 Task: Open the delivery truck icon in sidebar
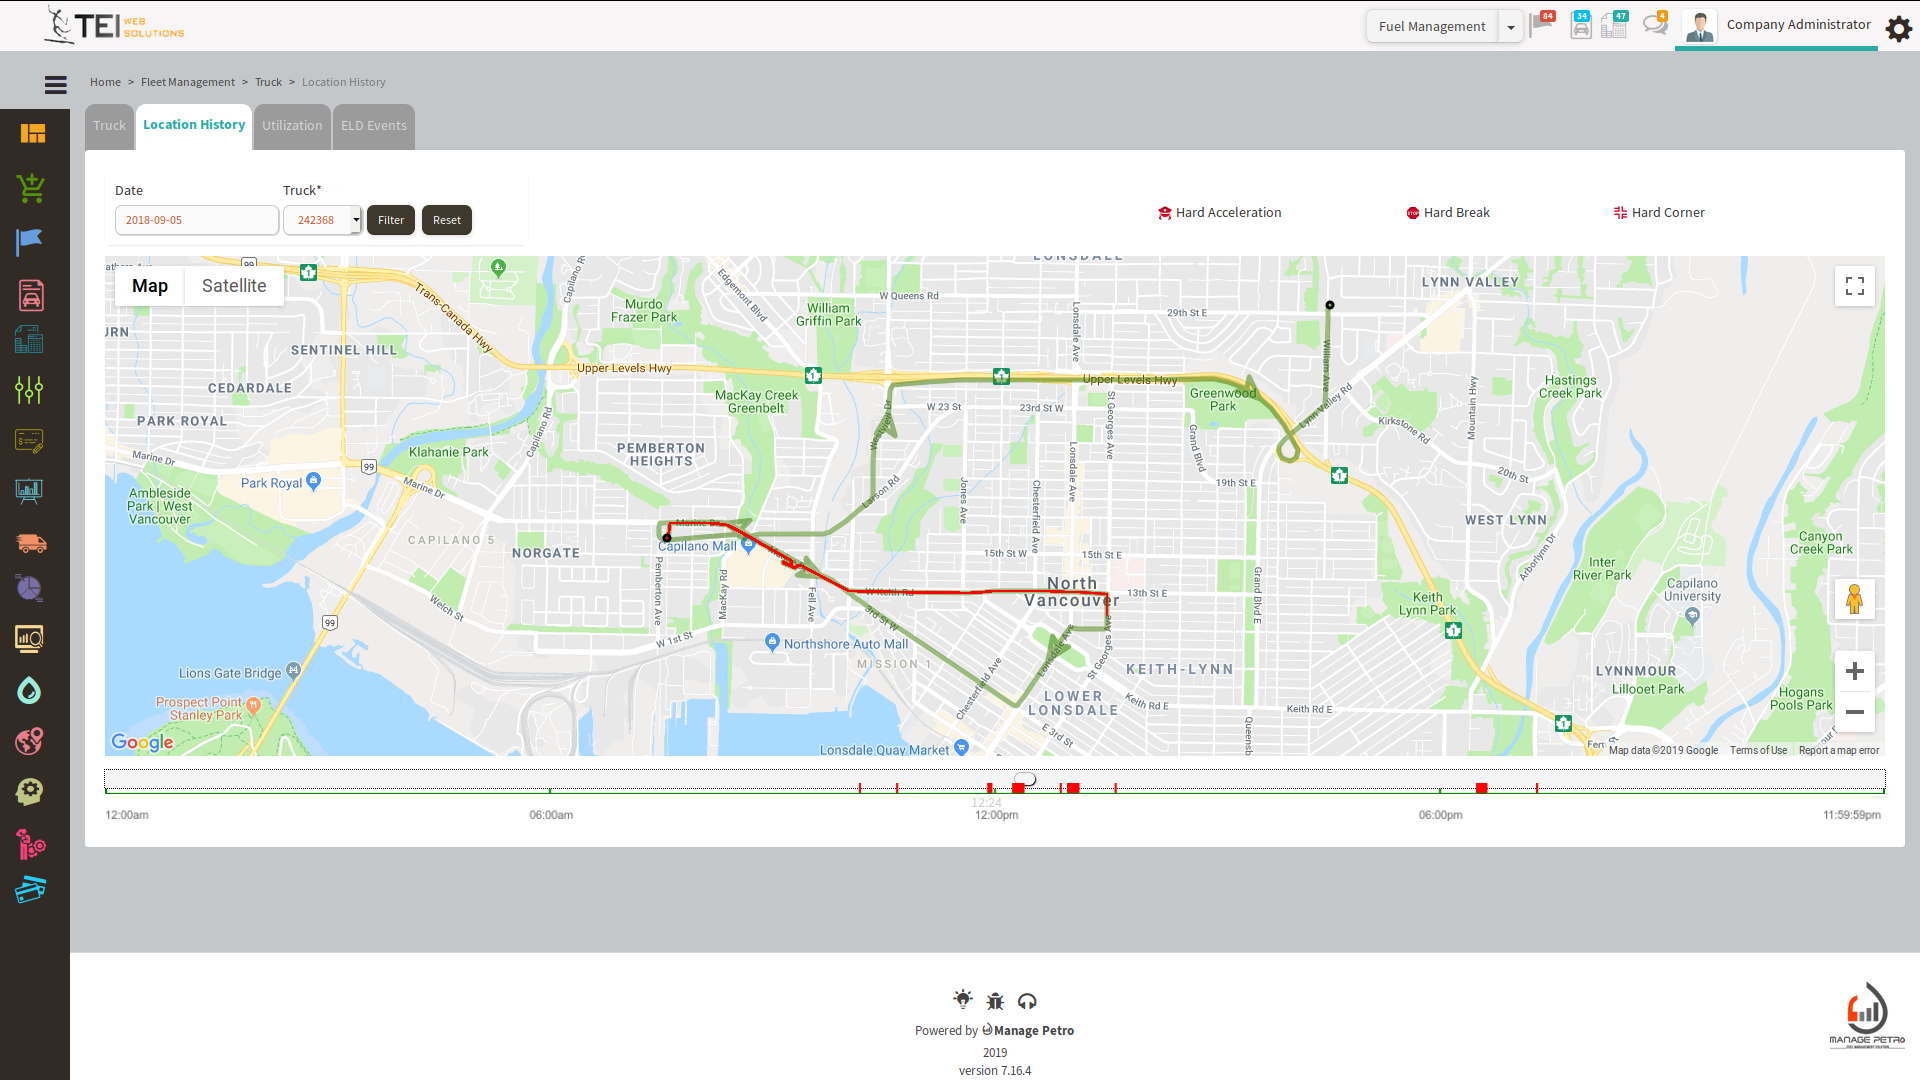pyautogui.click(x=31, y=543)
